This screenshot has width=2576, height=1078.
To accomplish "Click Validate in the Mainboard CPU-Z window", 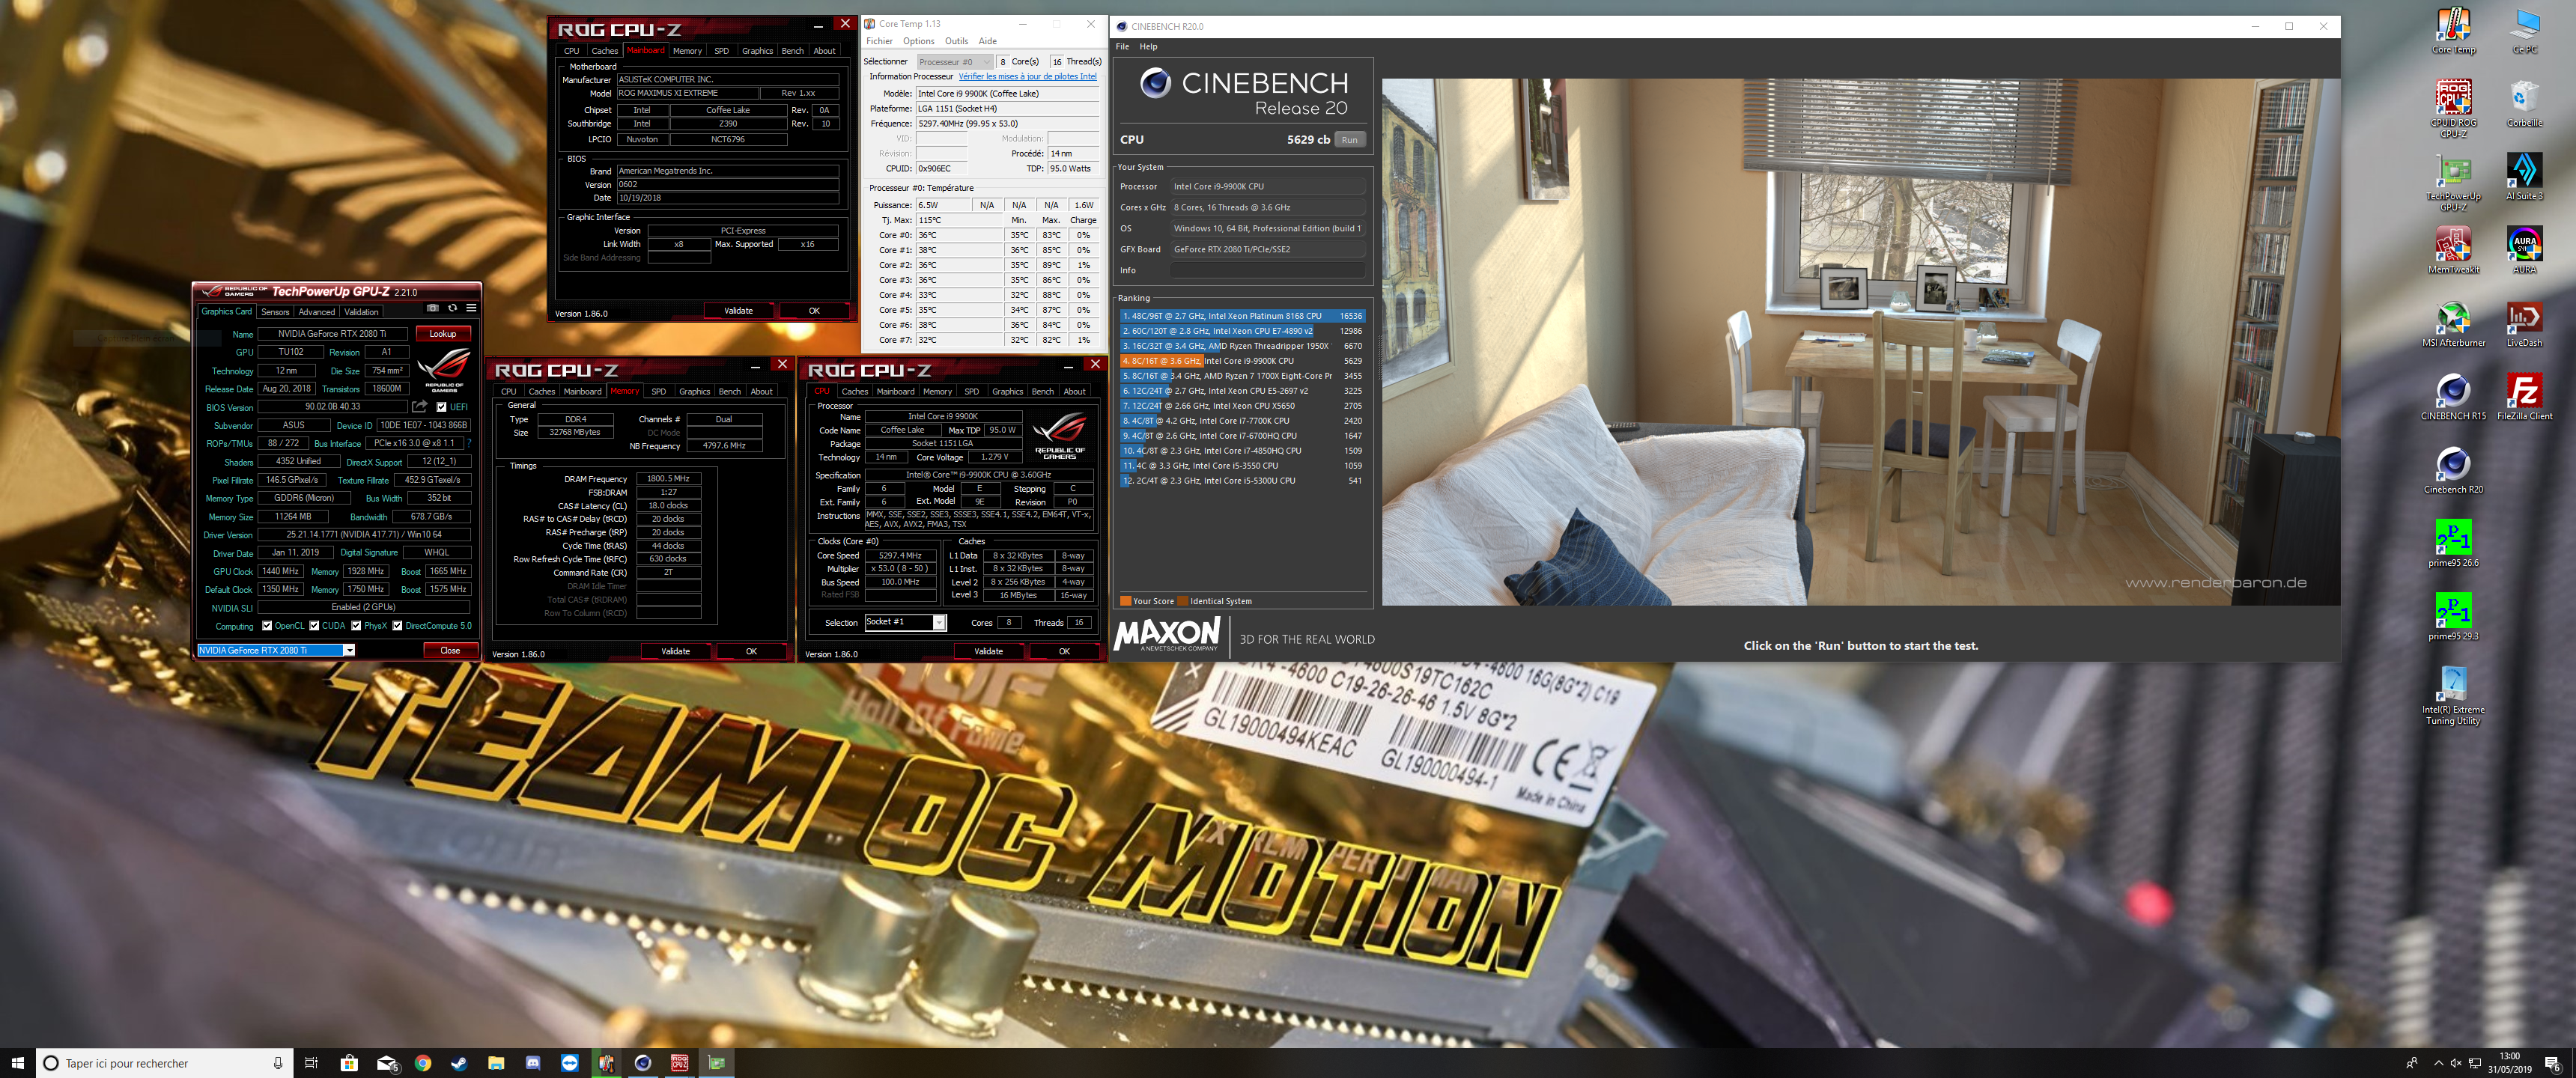I will point(738,311).
